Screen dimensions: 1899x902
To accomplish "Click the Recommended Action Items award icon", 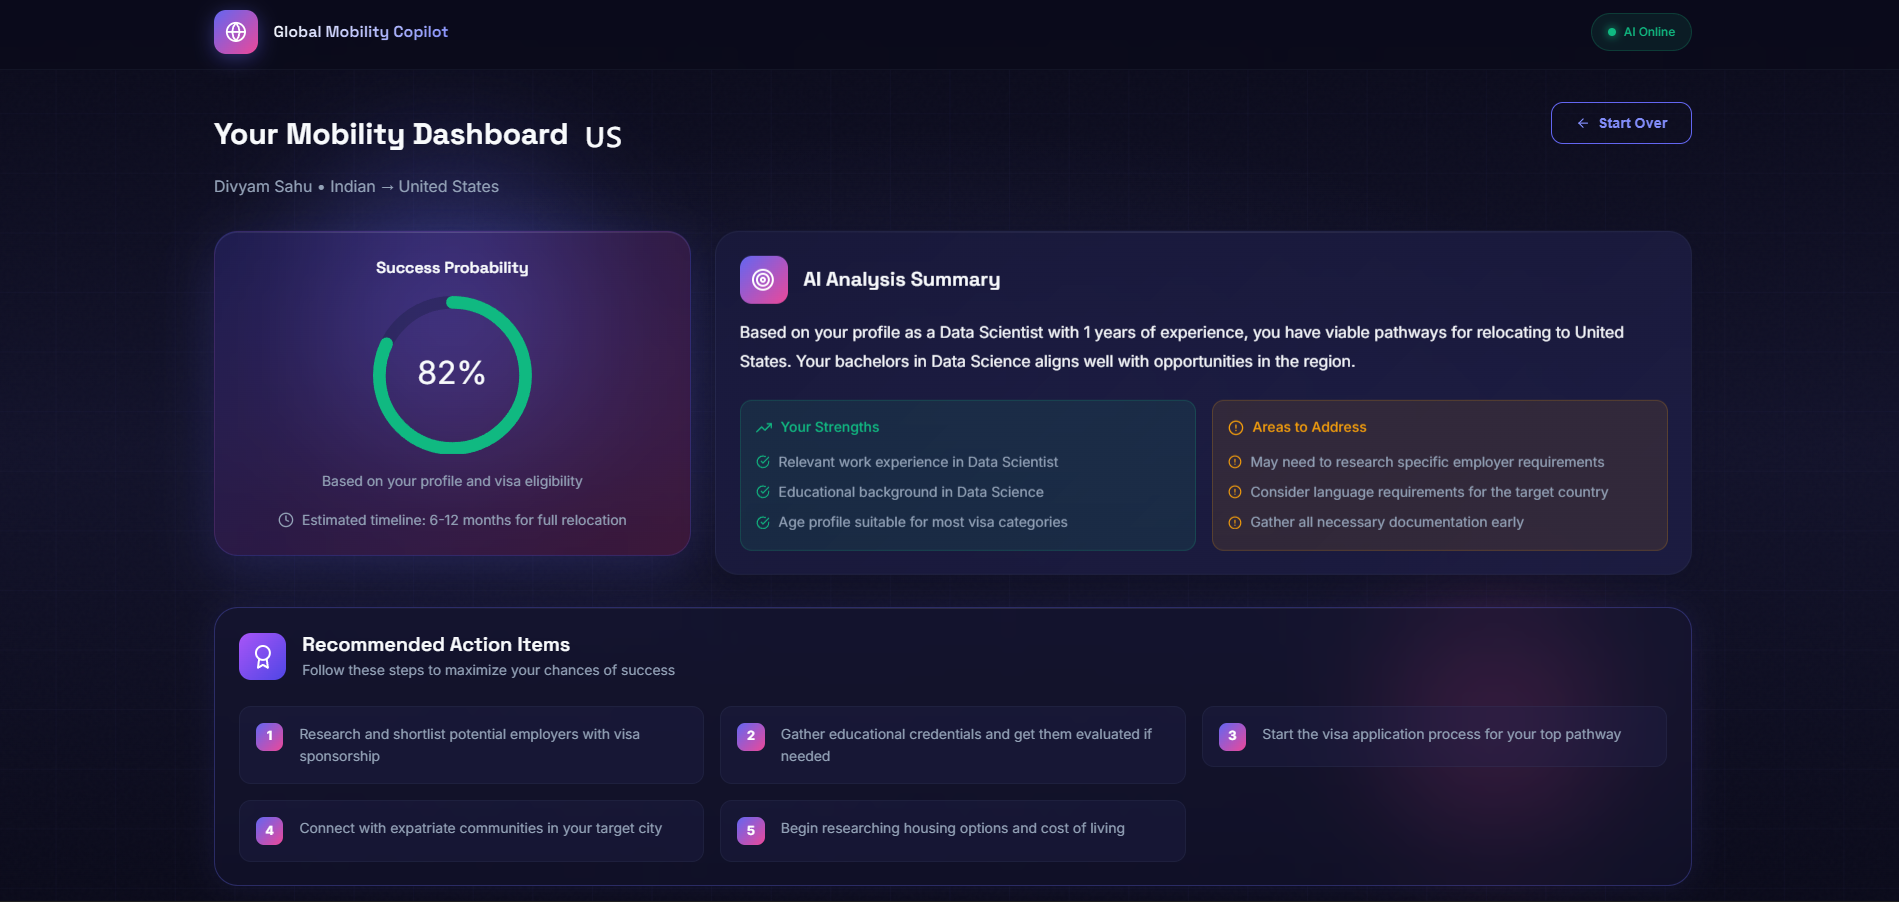I will tap(262, 656).
